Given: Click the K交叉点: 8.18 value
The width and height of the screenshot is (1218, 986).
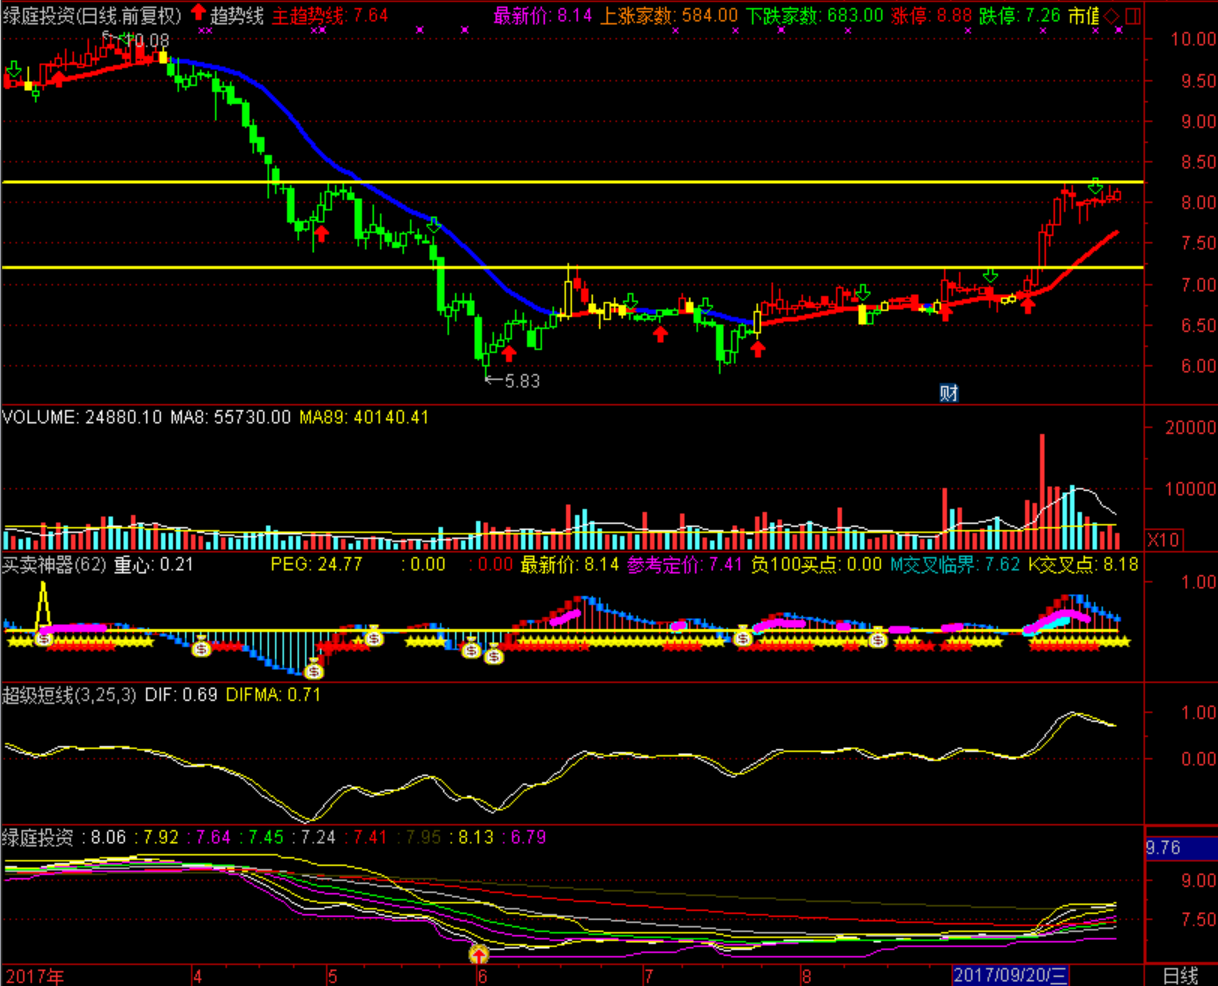Looking at the screenshot, I should pyautogui.click(x=1083, y=564).
